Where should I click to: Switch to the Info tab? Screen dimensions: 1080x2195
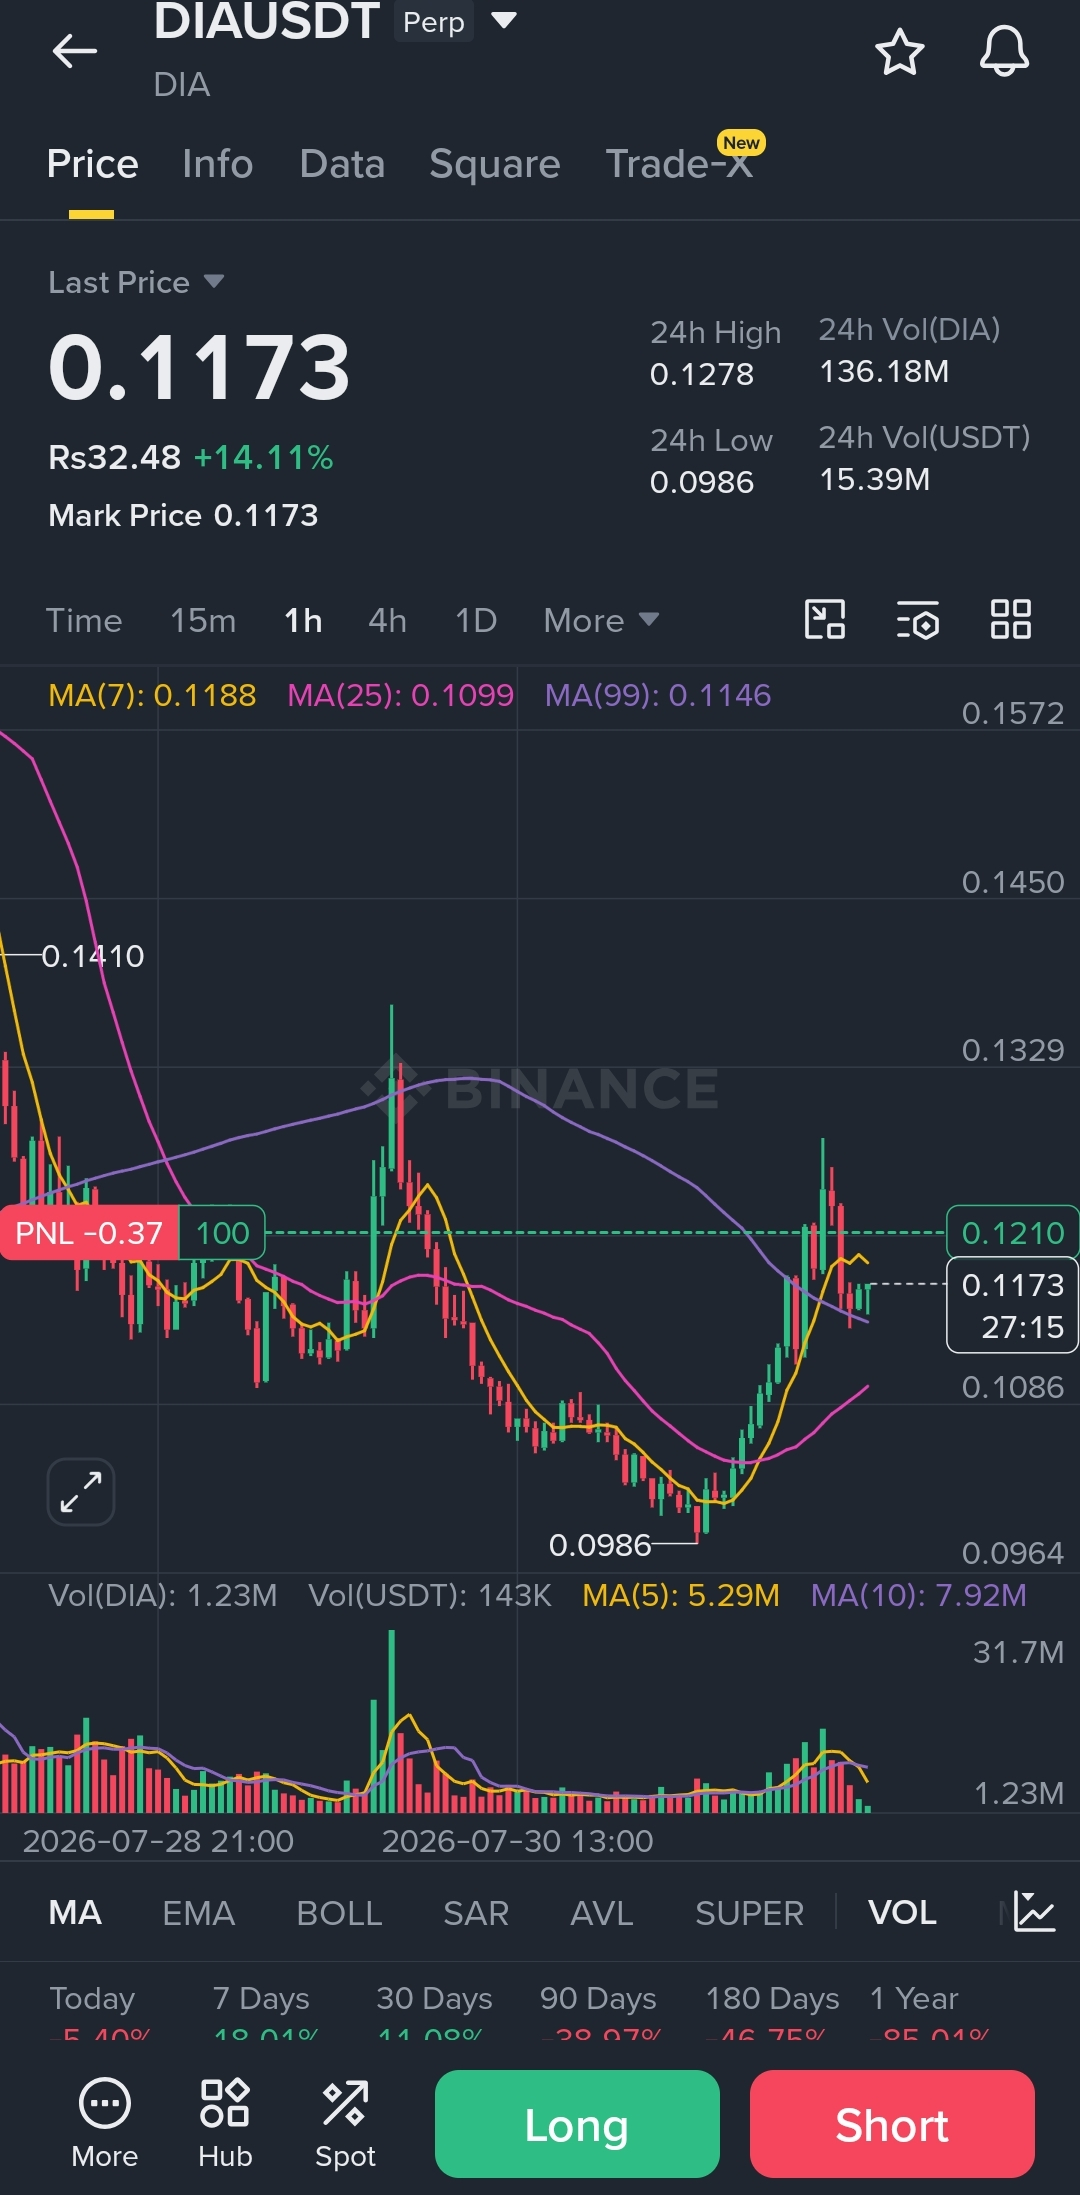pos(218,164)
